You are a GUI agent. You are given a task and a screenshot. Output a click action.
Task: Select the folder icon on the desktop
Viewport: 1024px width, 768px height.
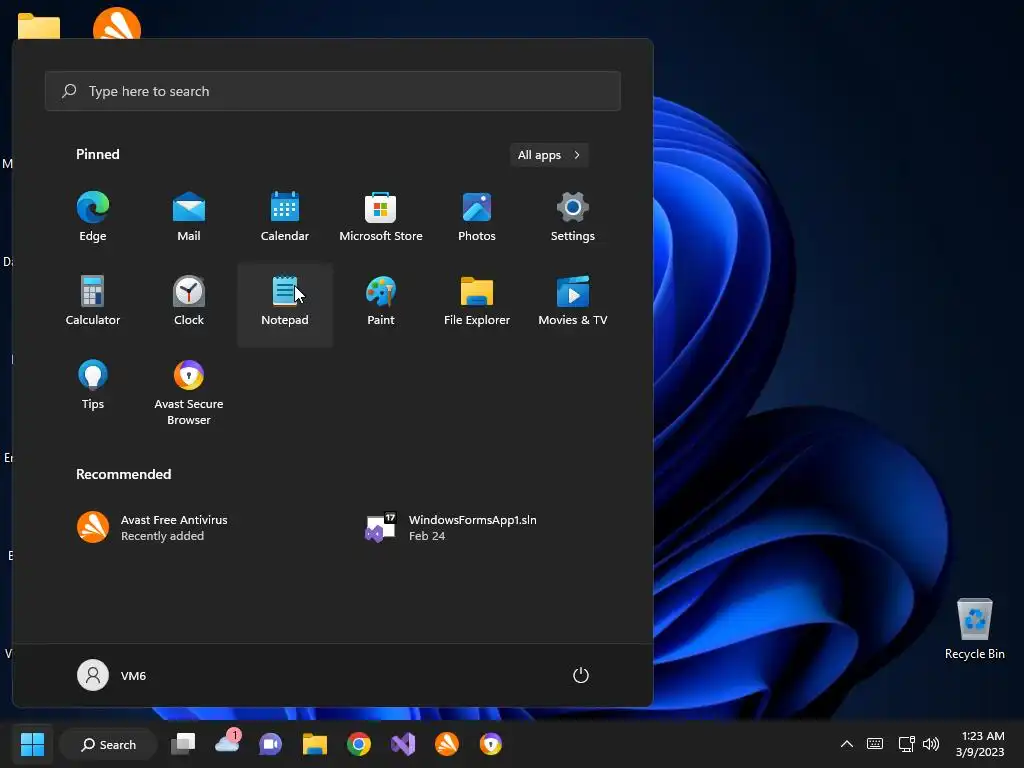(39, 26)
